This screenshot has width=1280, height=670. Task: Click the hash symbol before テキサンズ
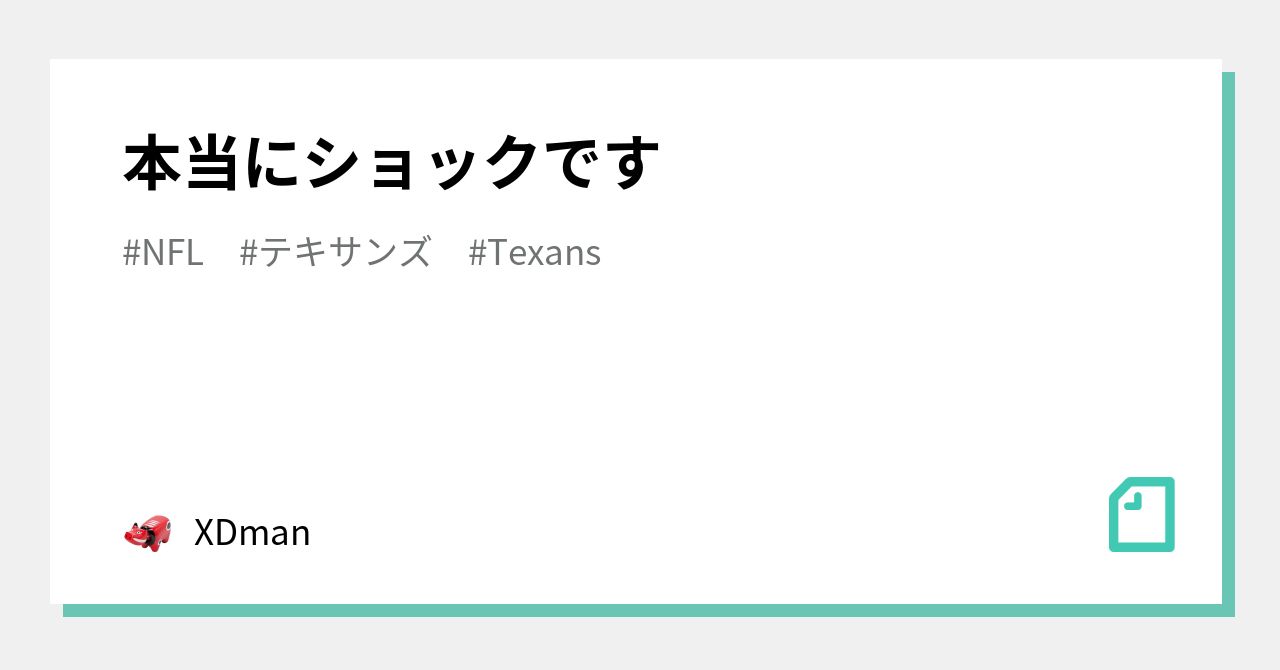pyautogui.click(x=249, y=253)
